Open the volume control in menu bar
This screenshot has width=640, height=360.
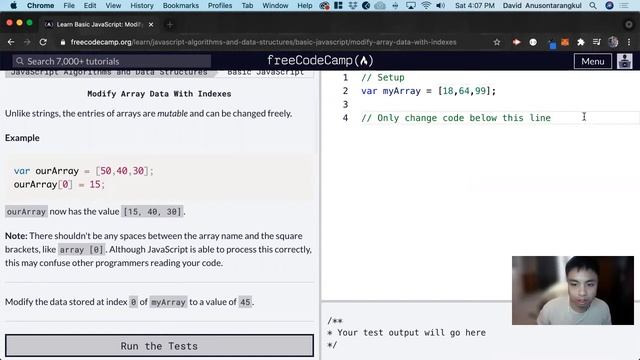tap(440, 5)
